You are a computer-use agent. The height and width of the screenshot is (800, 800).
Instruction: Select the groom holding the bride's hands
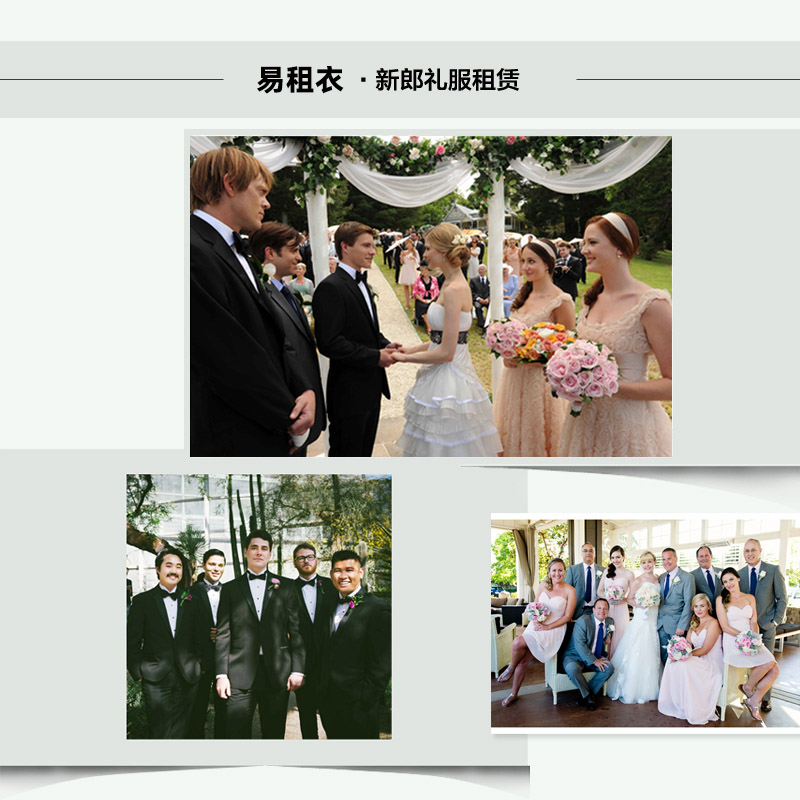pos(350,330)
